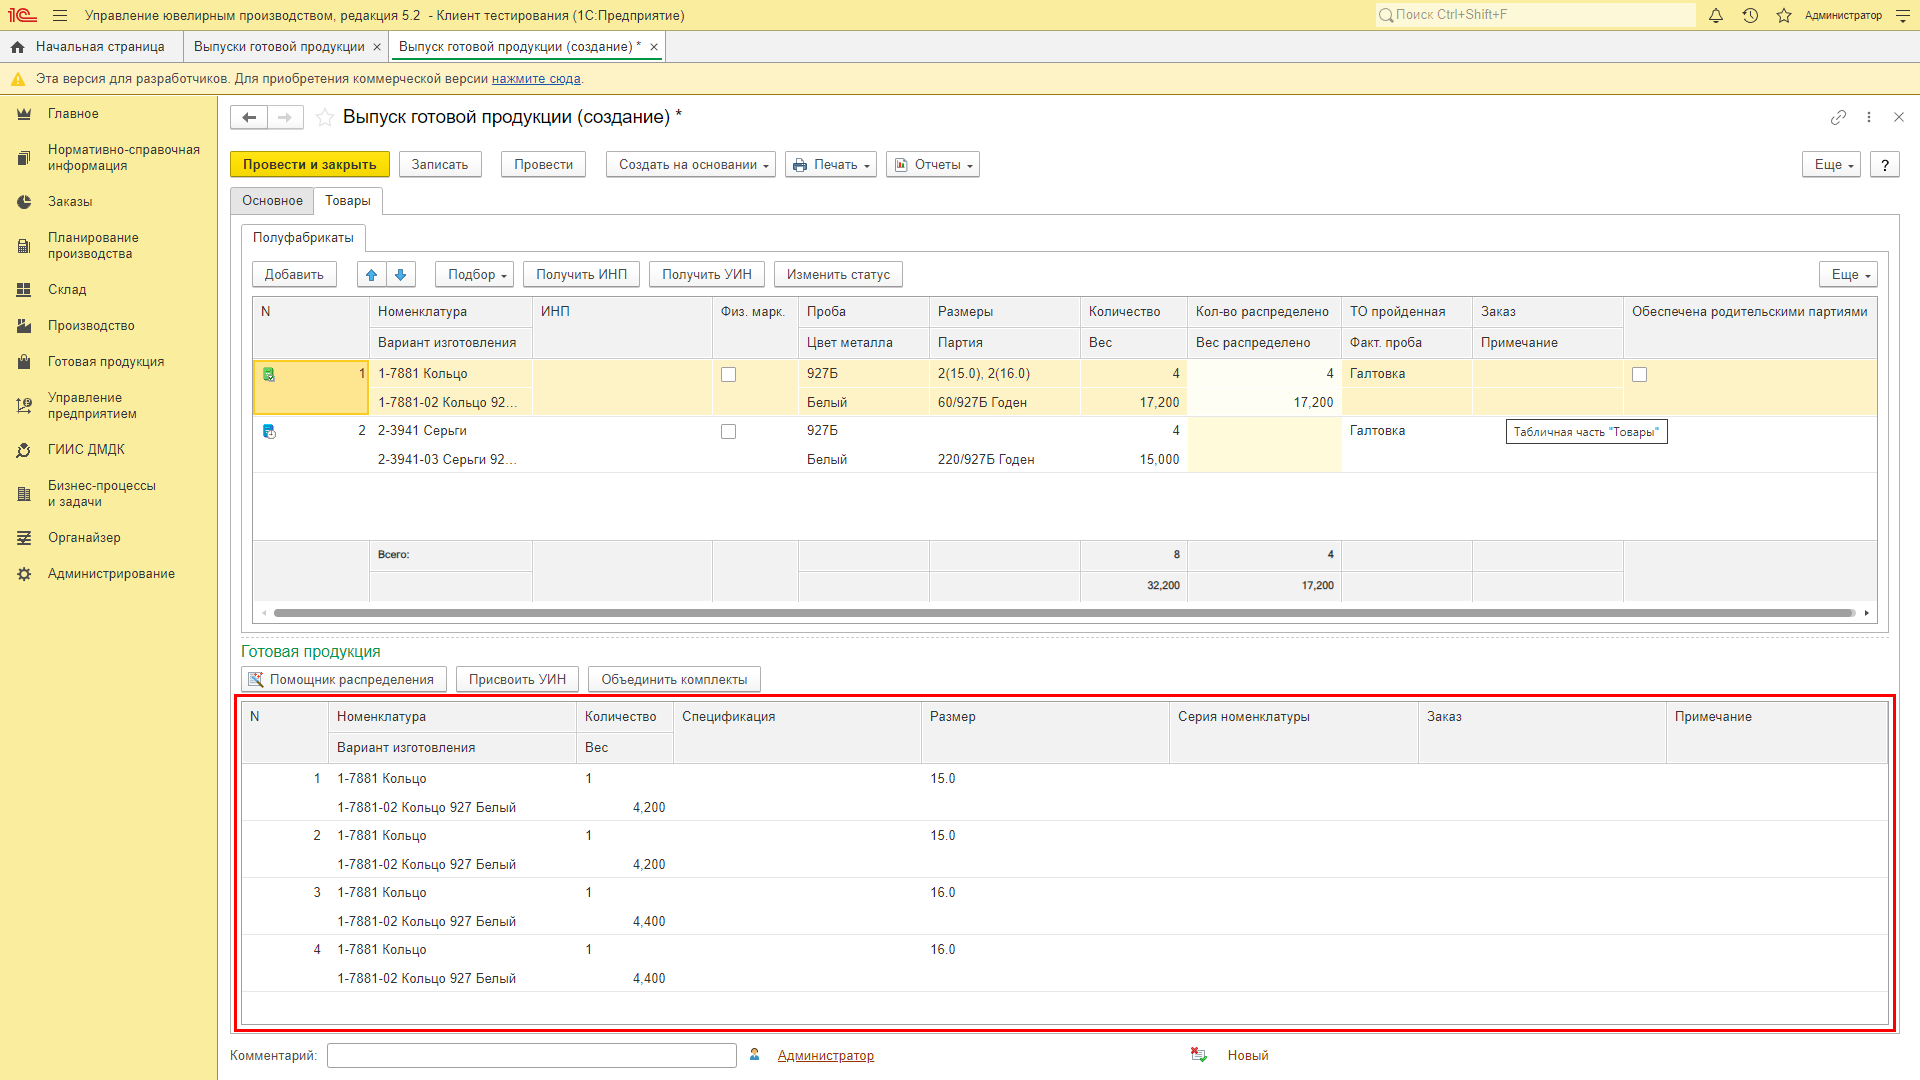The image size is (1920, 1080).
Task: Click Объединить комплекты button
Action: (674, 680)
